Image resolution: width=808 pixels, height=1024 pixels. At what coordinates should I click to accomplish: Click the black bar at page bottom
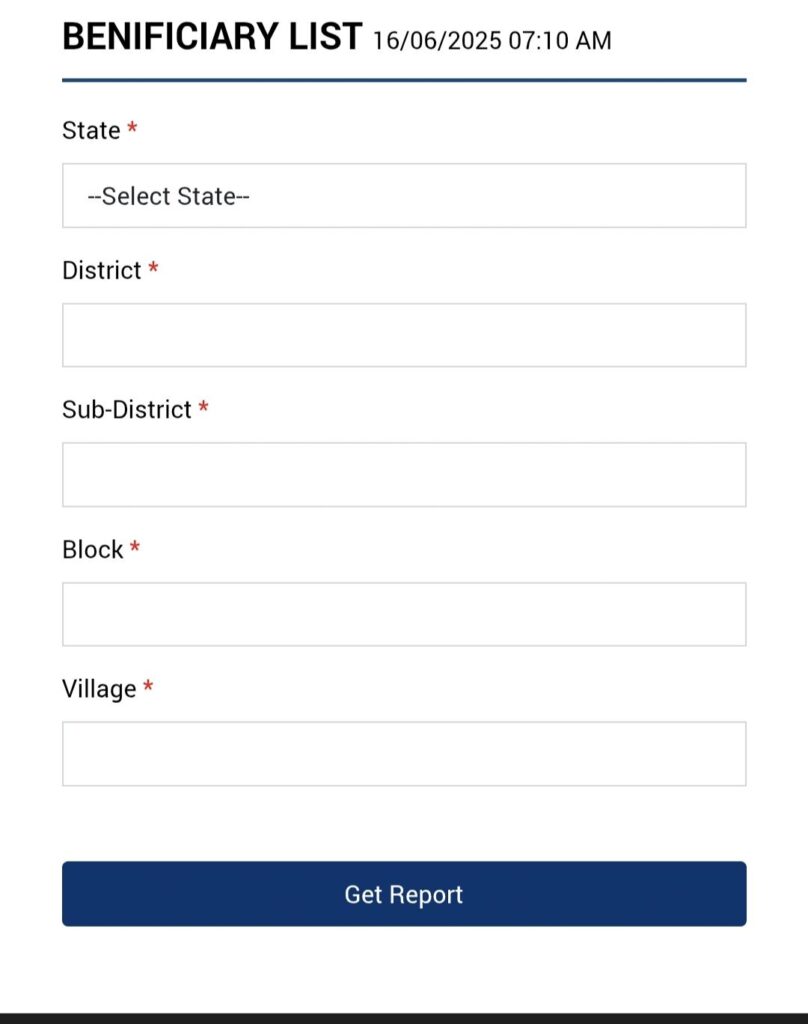404,1018
